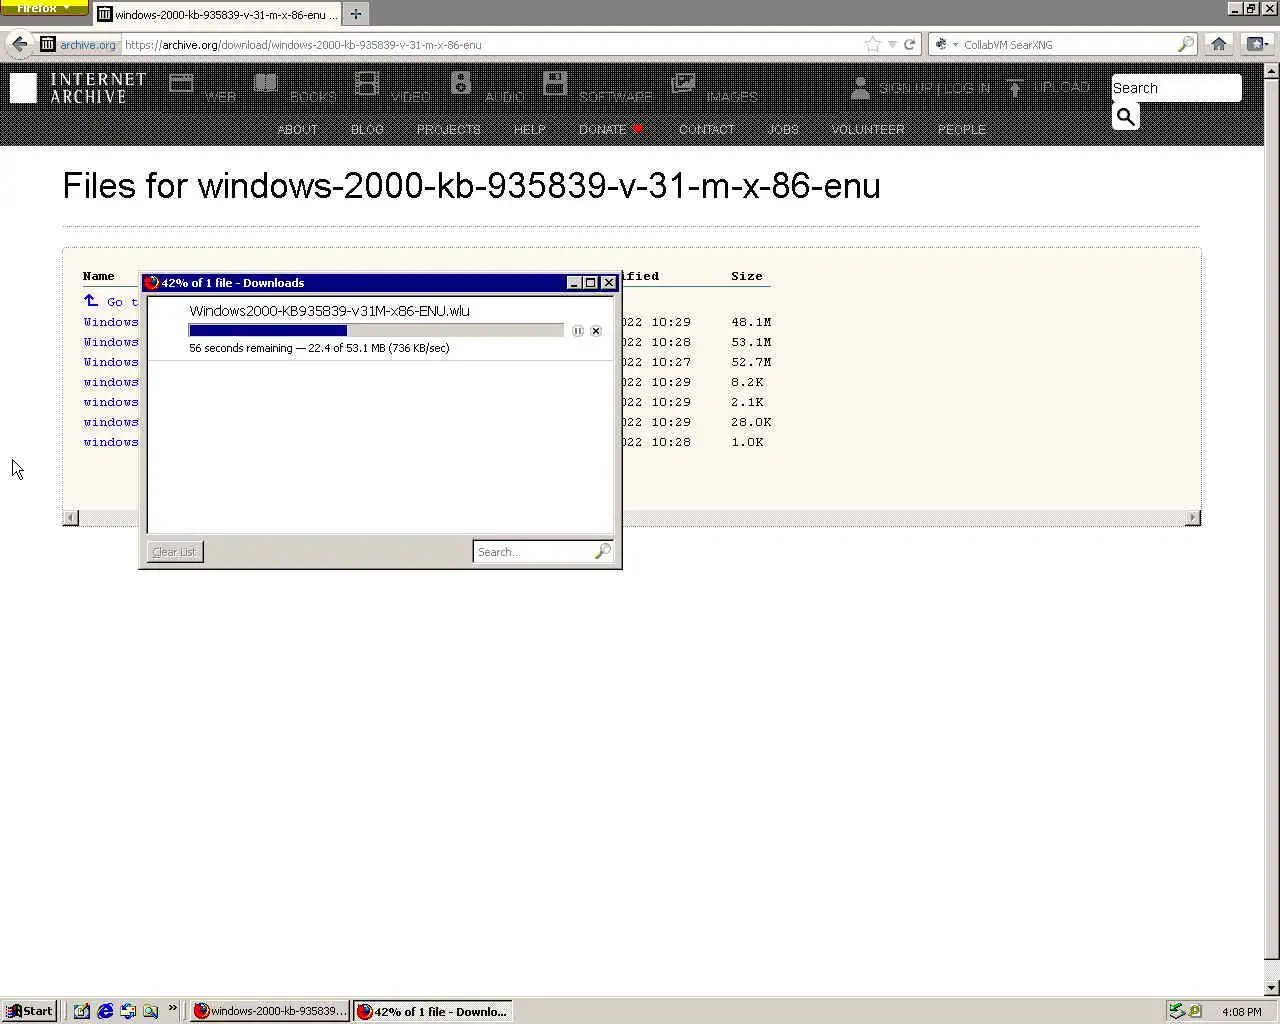Click the site identity icon beside archive.org
This screenshot has width=1280, height=1024.
(47, 44)
